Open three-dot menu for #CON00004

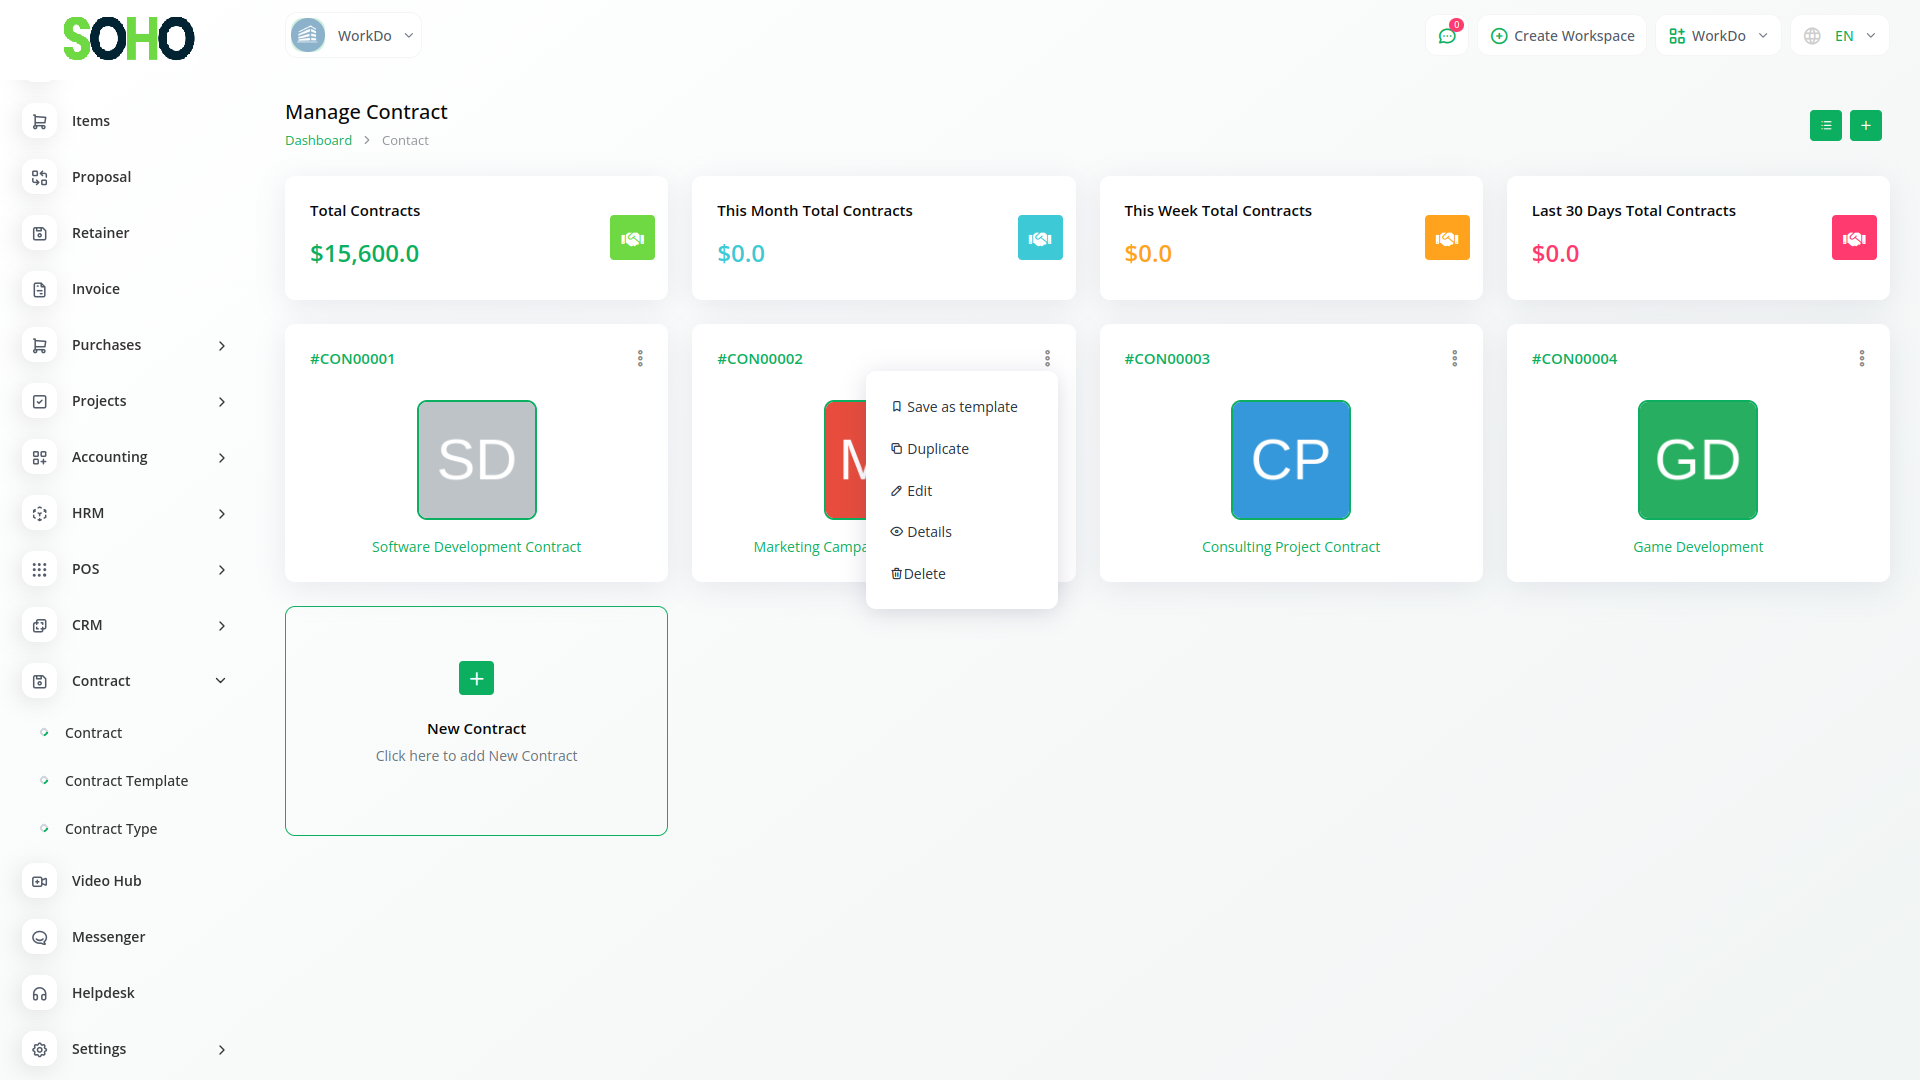[1861, 358]
